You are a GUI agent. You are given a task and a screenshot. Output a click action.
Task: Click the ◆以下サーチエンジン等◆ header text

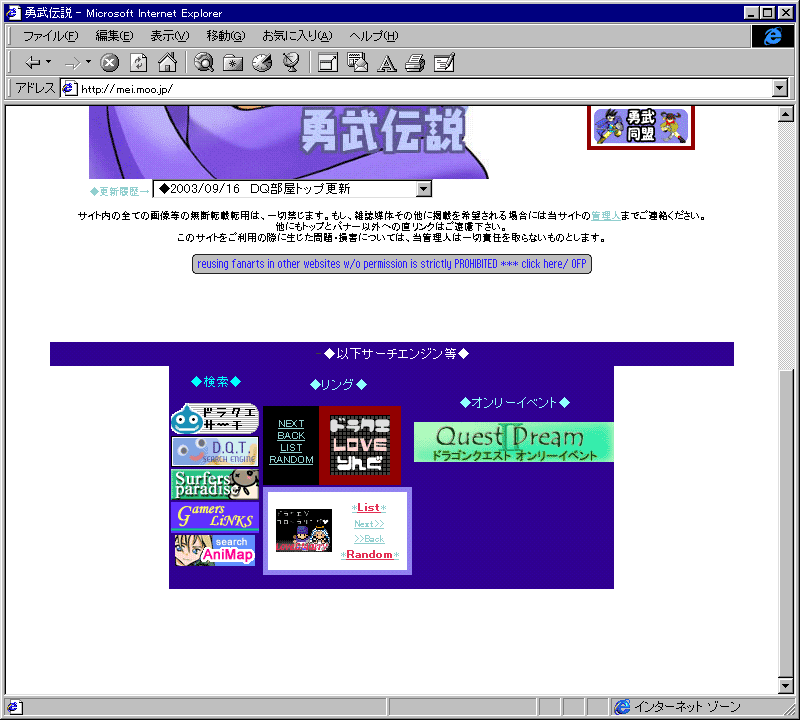(396, 354)
